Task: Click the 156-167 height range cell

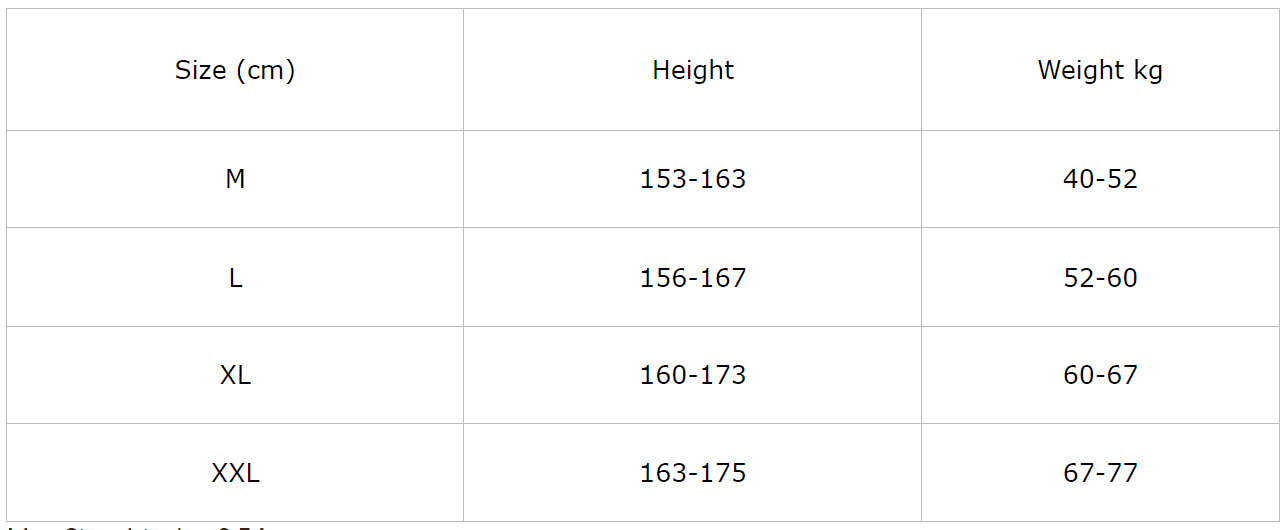Action: 692,277
